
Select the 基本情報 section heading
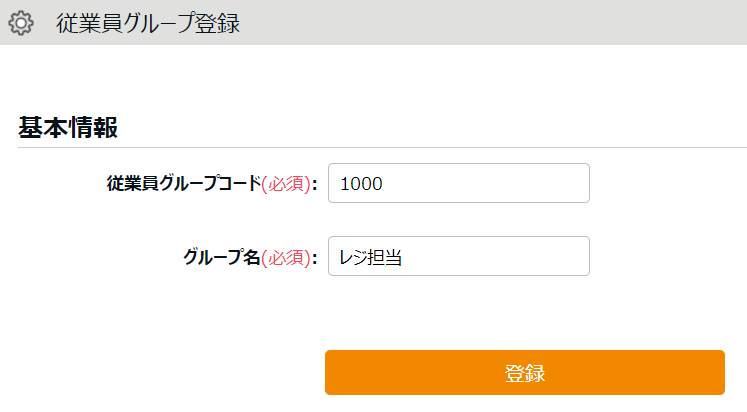(x=68, y=127)
